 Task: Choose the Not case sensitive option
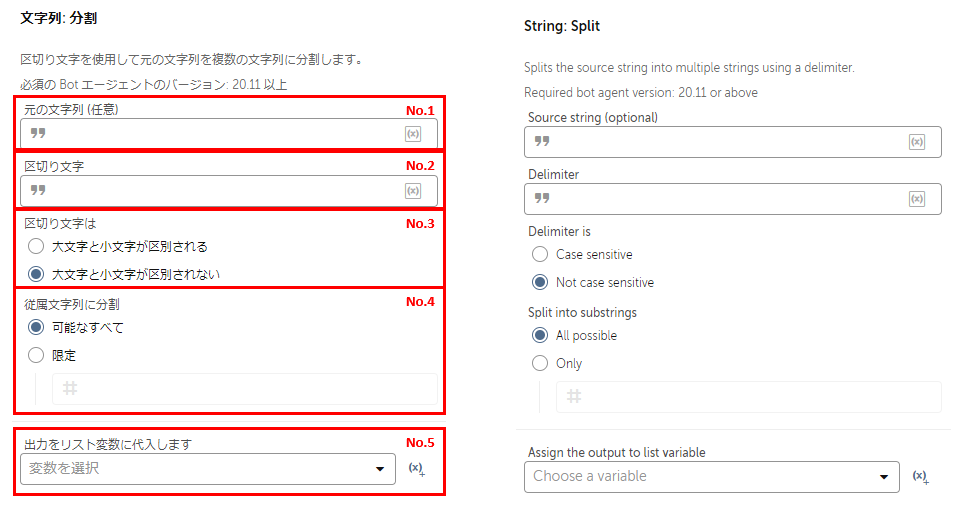pos(540,283)
